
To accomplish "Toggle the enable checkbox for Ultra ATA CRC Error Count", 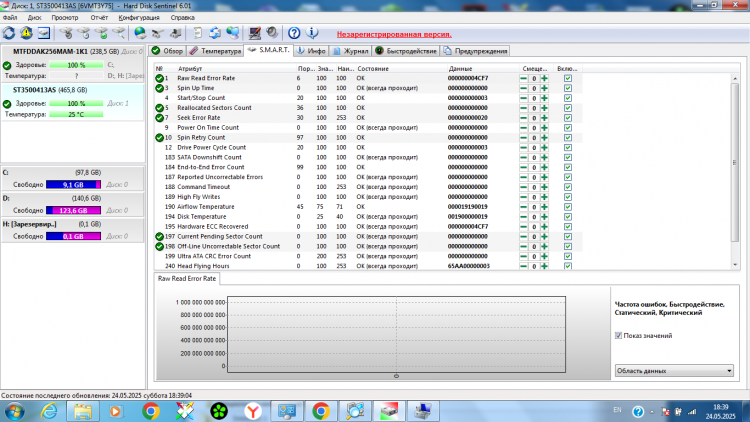I will point(568,256).
